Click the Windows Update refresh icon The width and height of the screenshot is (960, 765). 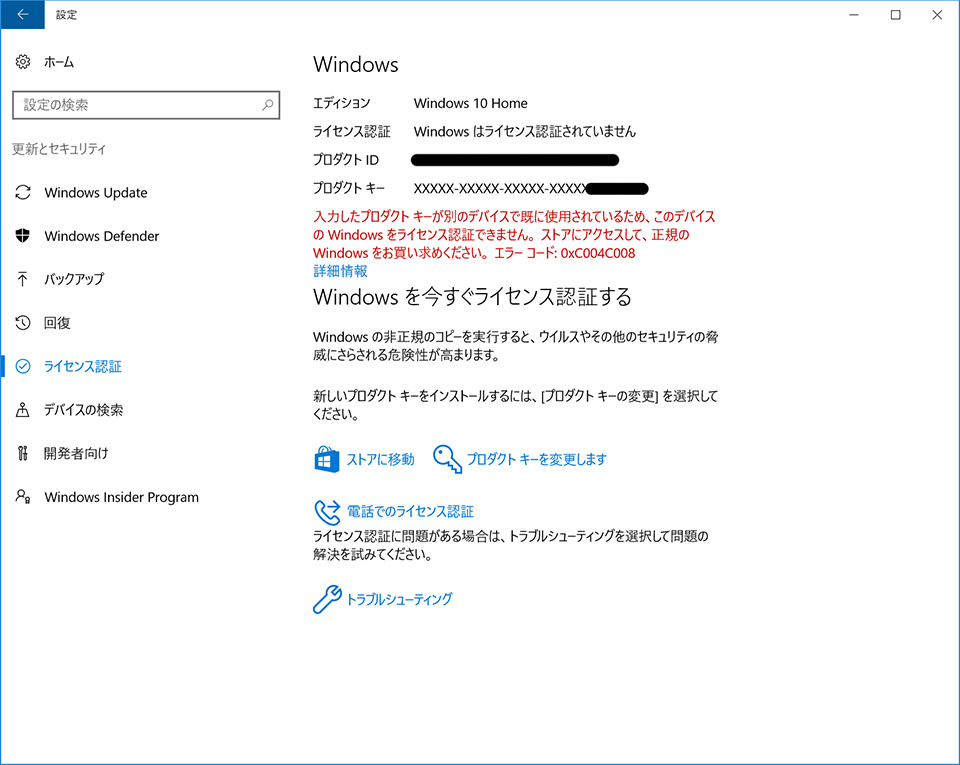(23, 193)
